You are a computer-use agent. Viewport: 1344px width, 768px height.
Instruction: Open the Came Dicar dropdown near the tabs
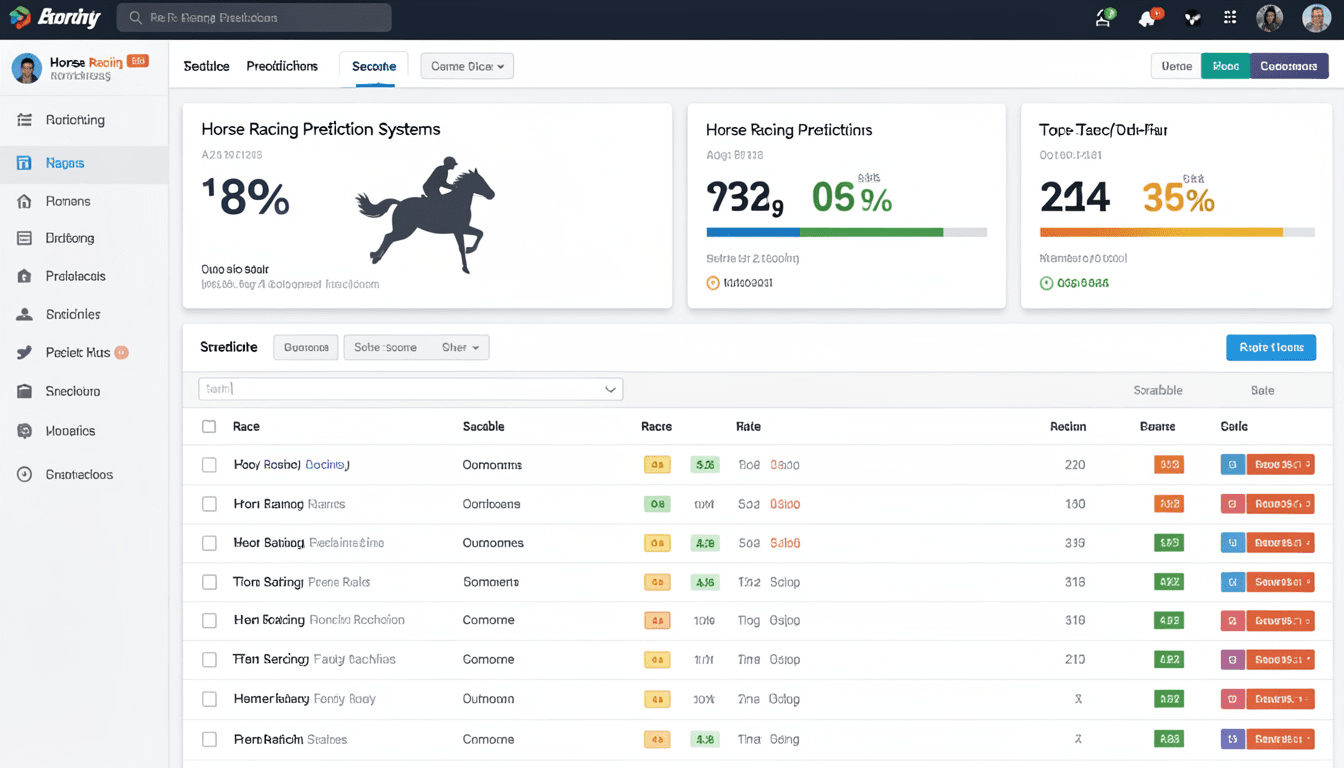[x=466, y=65]
